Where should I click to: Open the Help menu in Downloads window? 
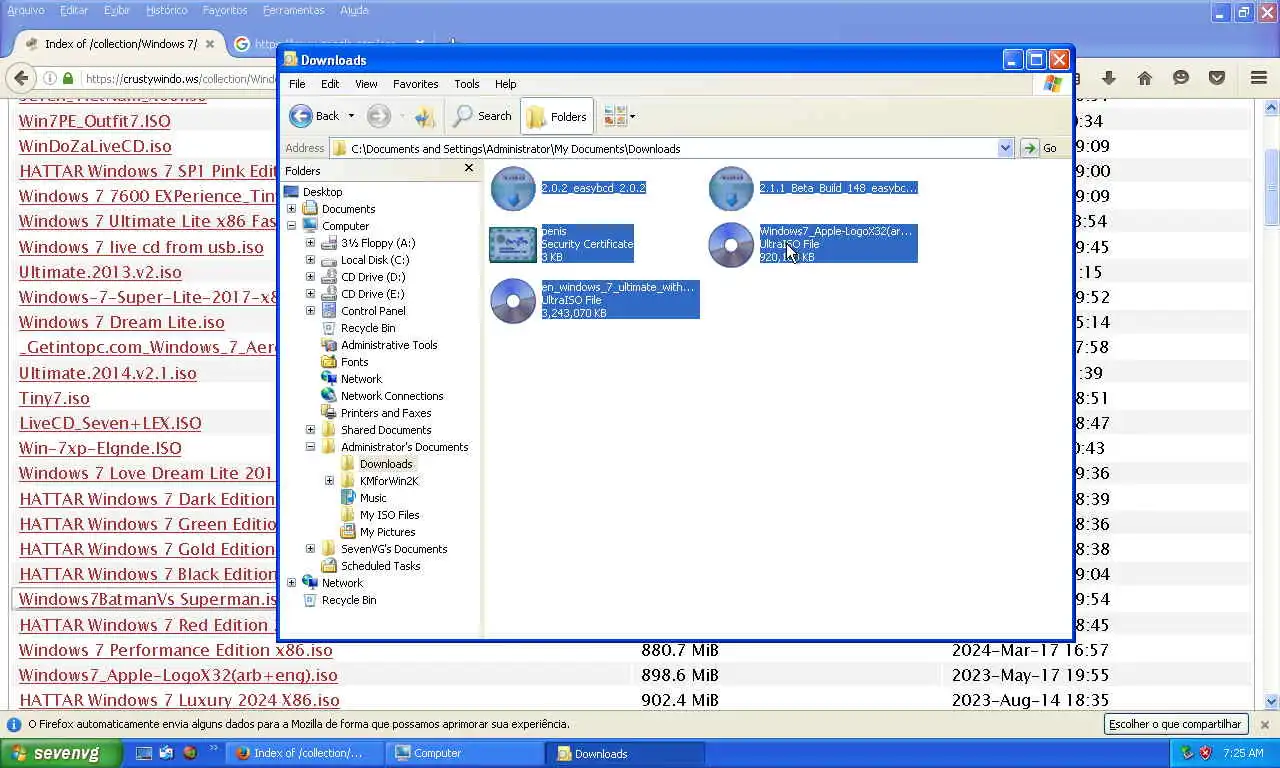(x=505, y=84)
